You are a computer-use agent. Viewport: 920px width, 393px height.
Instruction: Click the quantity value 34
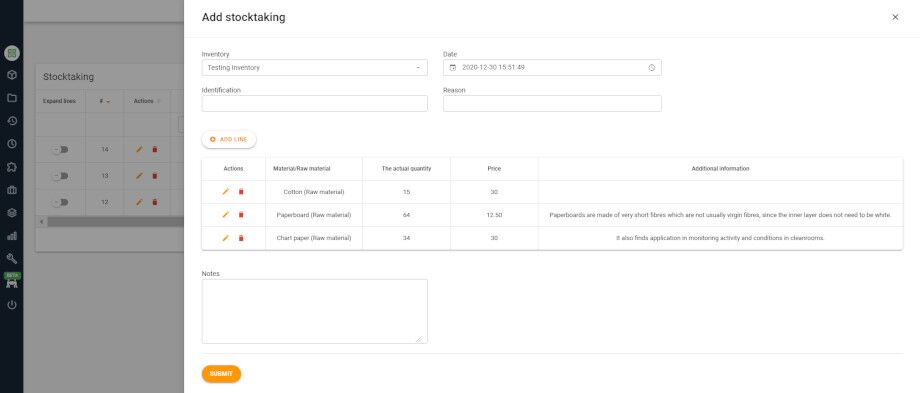(407, 238)
